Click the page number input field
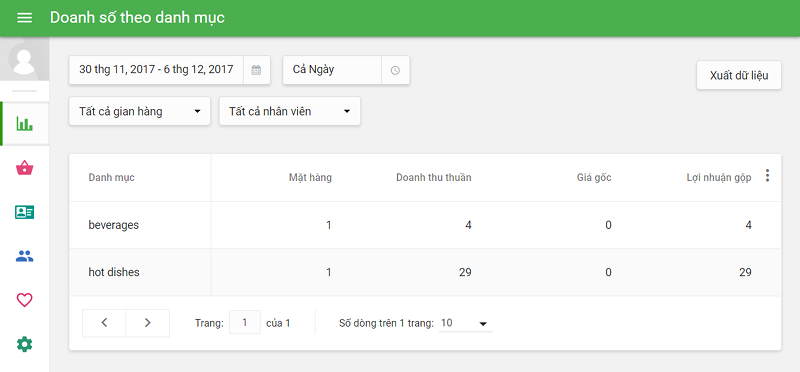The width and height of the screenshot is (800, 372). click(245, 323)
